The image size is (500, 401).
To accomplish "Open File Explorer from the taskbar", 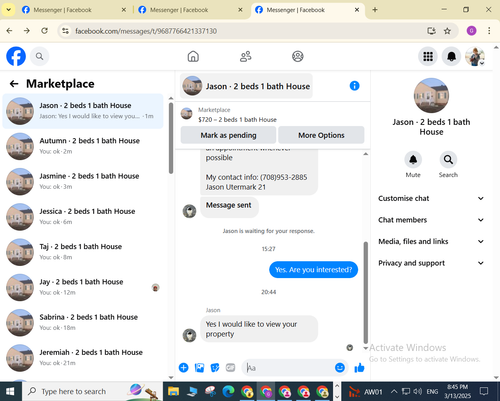I will [x=173, y=391].
